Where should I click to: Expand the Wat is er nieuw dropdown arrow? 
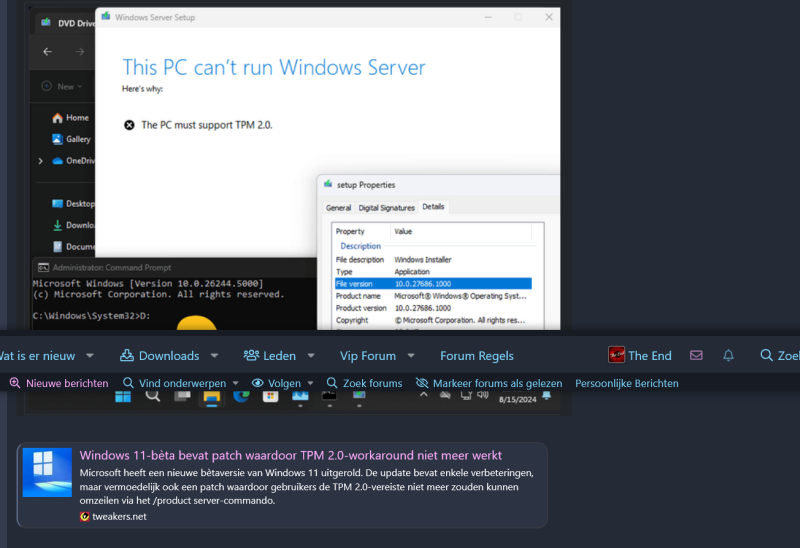(x=90, y=356)
